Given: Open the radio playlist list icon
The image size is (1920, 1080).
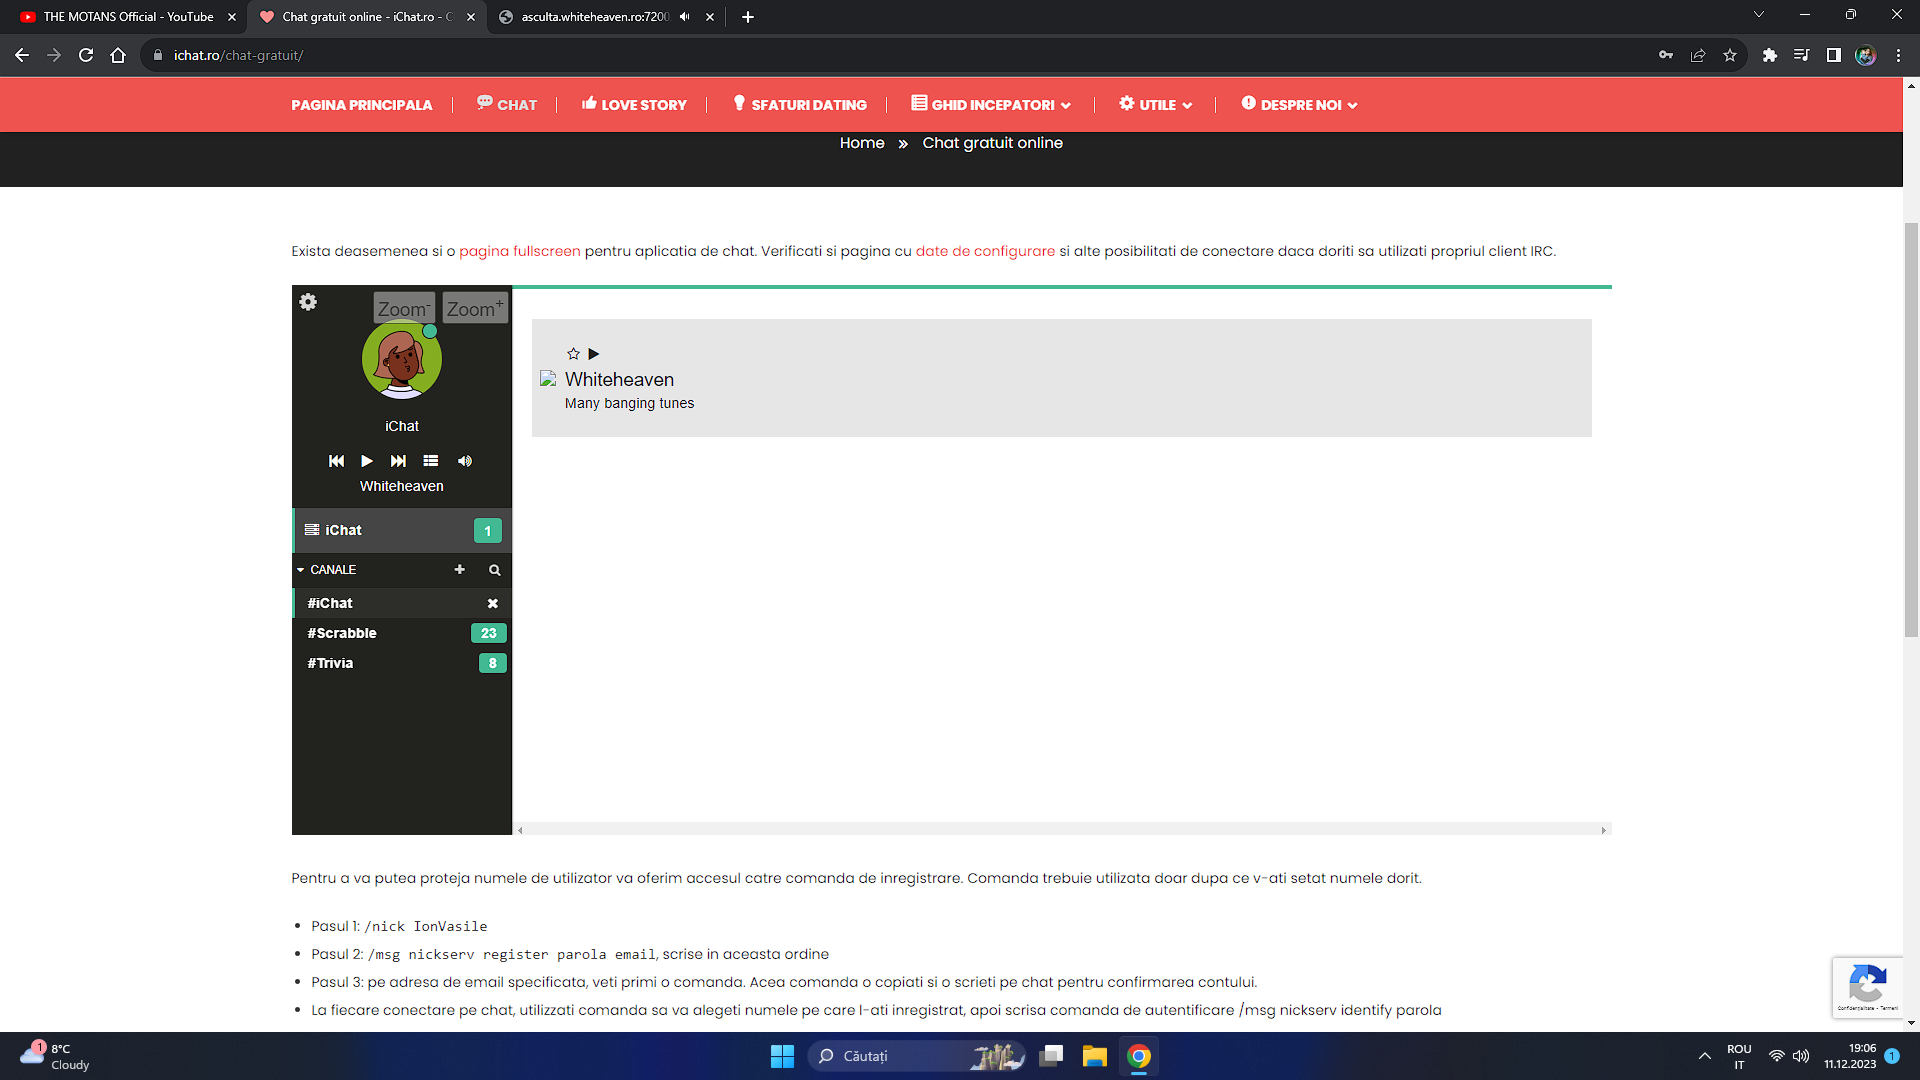Looking at the screenshot, I should [431, 461].
